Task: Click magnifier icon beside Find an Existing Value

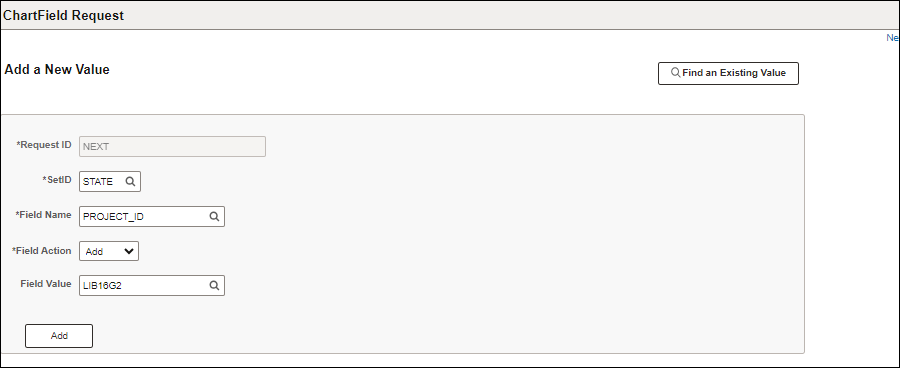Action: pyautogui.click(x=676, y=73)
